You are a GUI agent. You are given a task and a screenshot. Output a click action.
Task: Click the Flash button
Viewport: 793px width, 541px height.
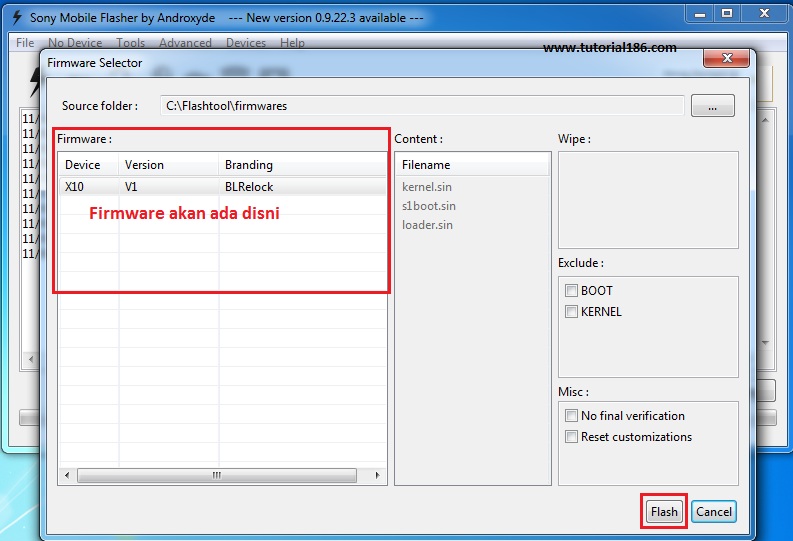tap(664, 512)
